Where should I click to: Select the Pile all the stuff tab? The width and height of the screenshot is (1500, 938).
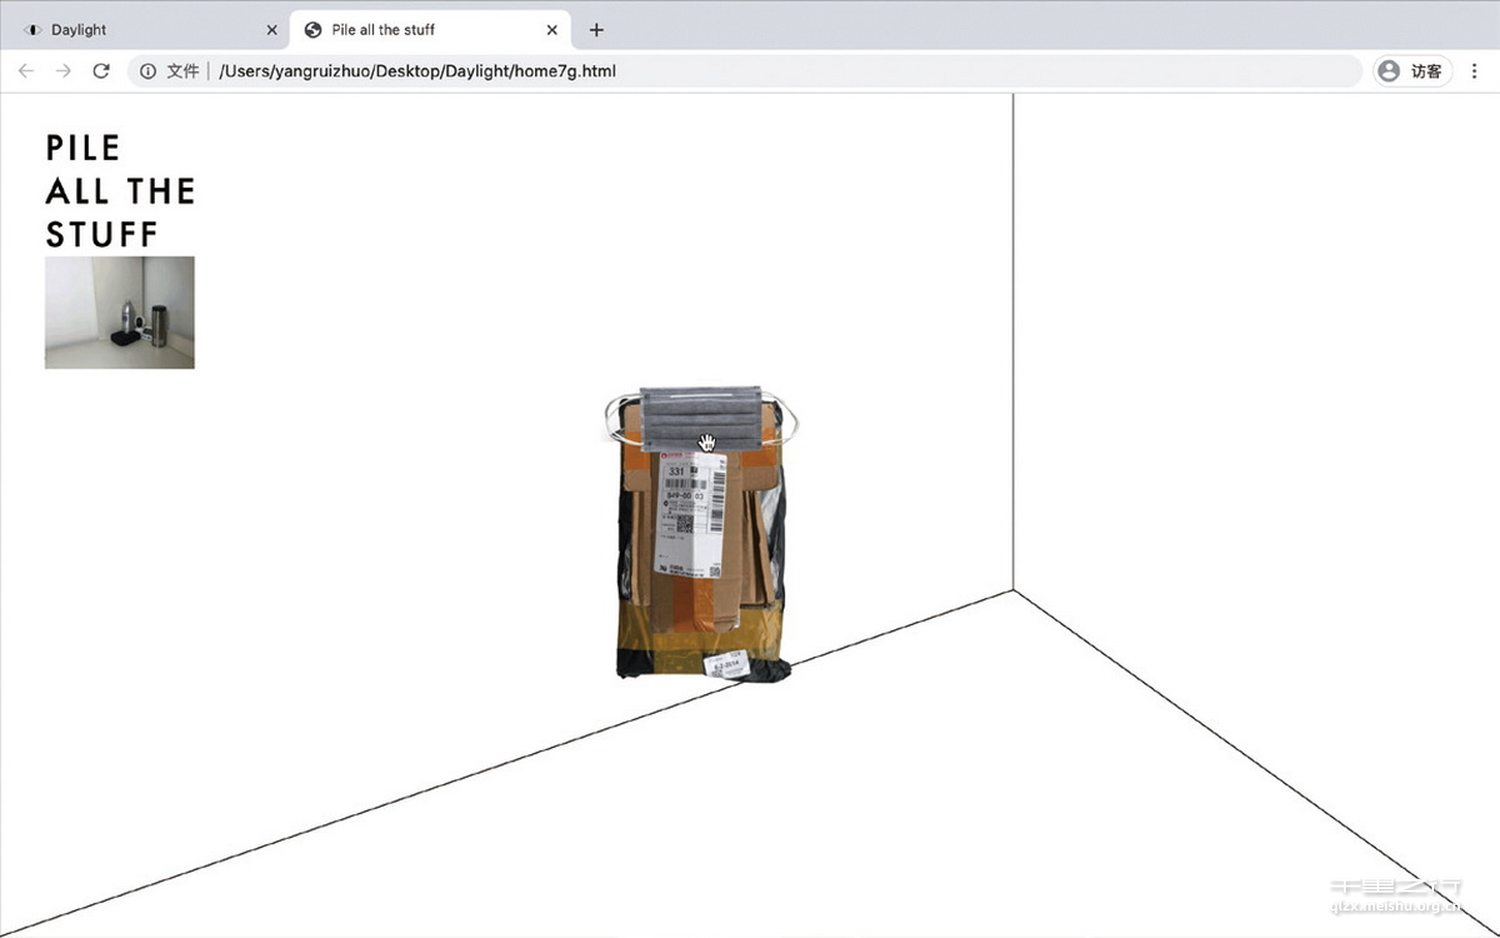pos(420,30)
